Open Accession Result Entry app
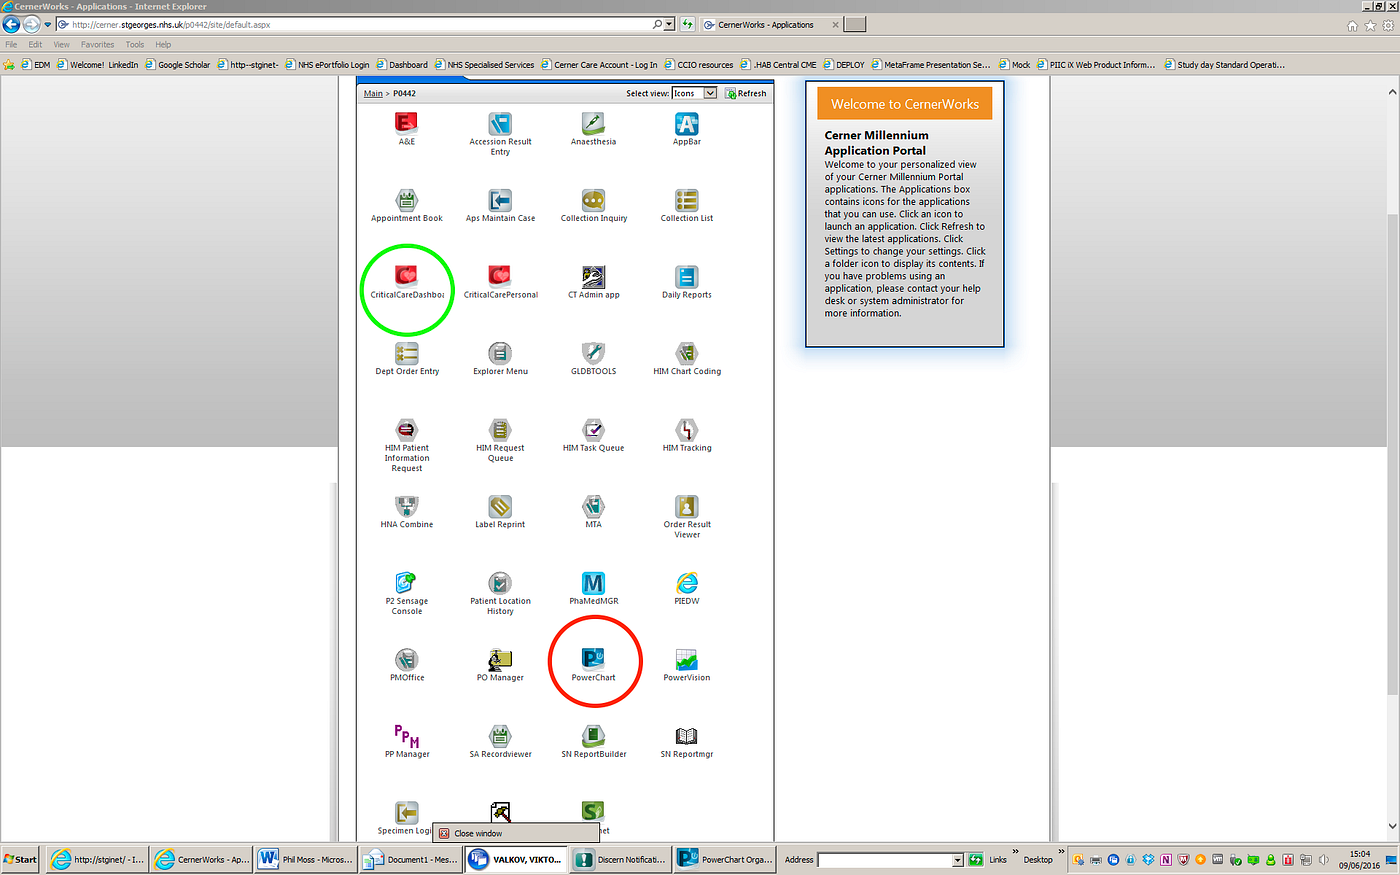Viewport: 1400px width, 875px height. [x=500, y=124]
